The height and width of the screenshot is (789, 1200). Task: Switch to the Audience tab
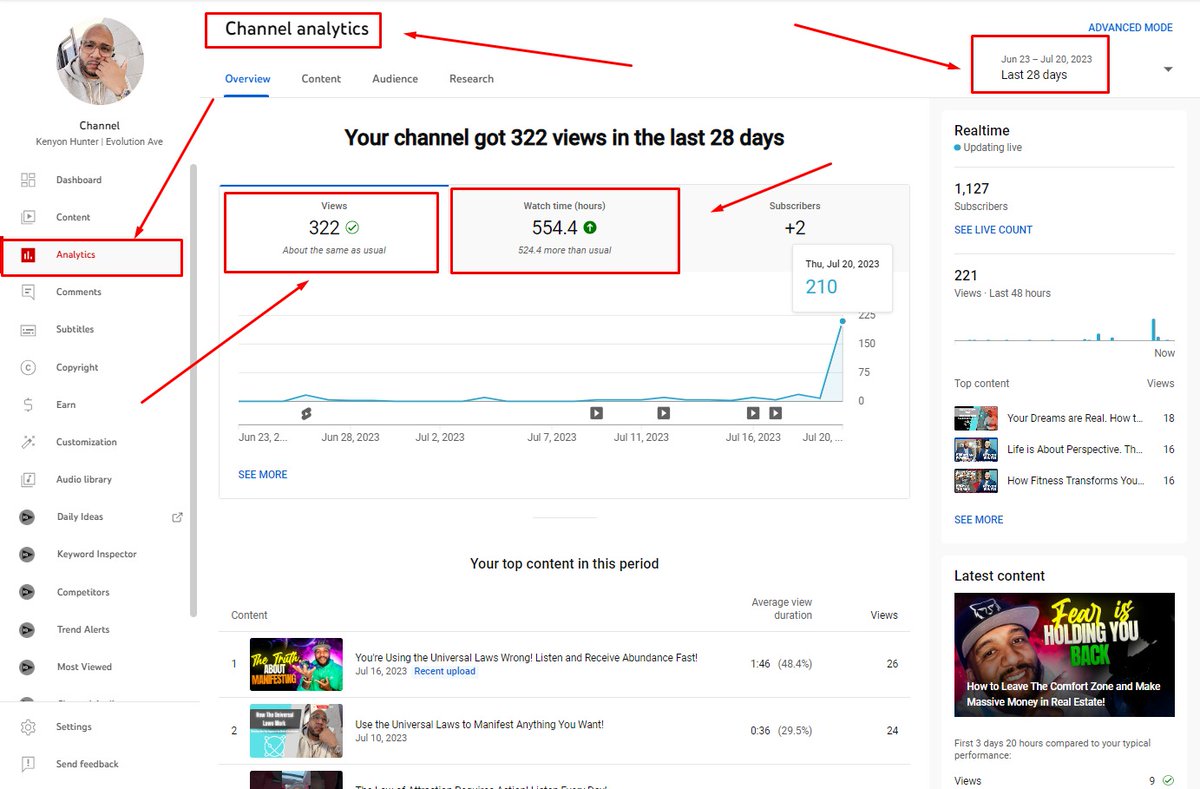pos(395,79)
